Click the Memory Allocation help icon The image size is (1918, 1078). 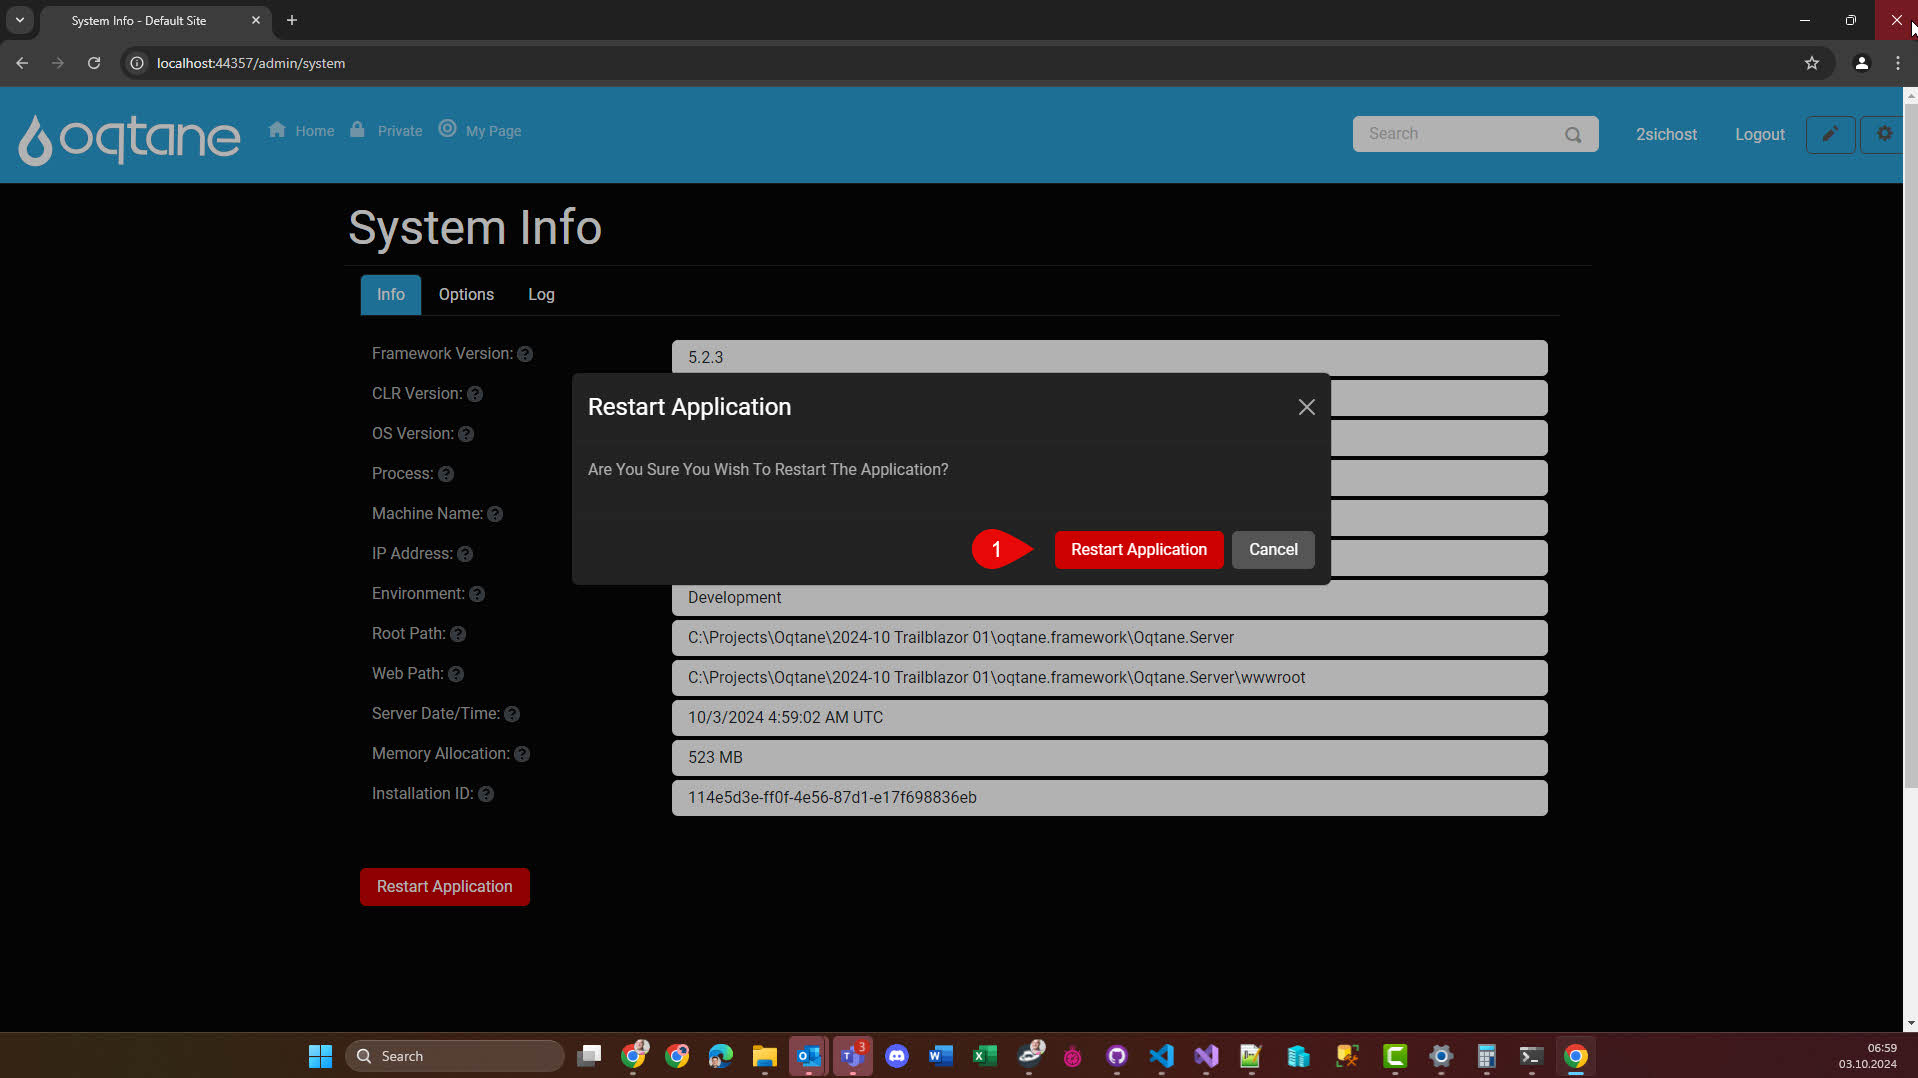(x=522, y=754)
